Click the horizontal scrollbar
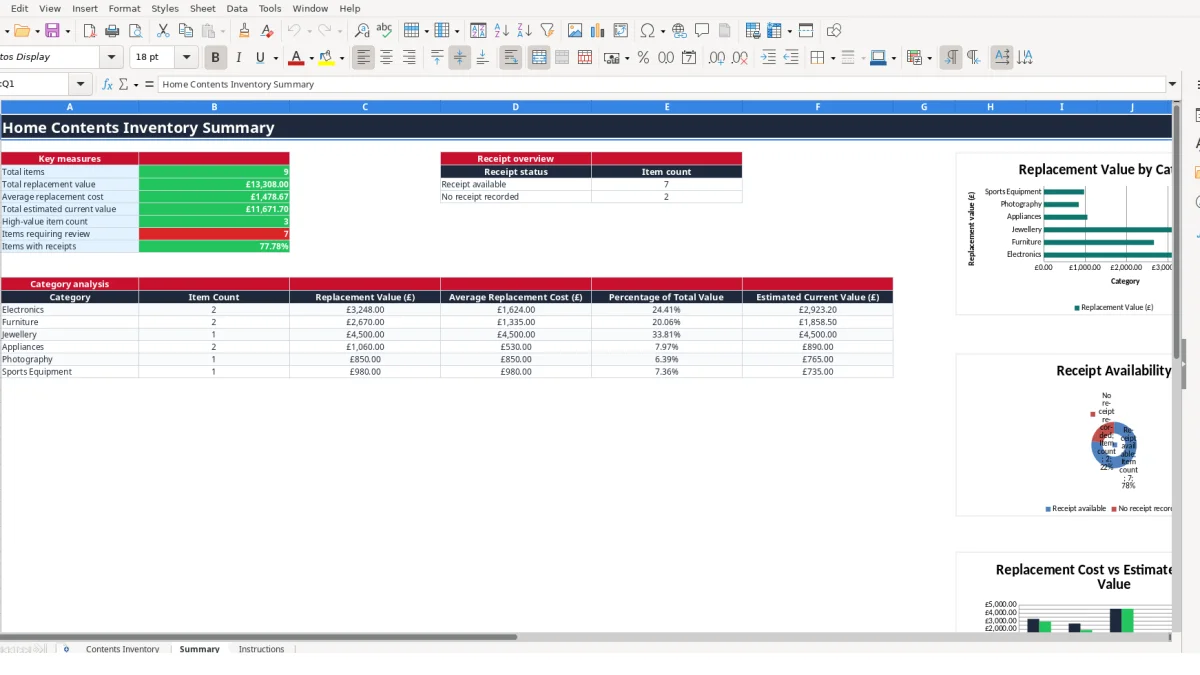This screenshot has height=675, width=1200. tap(258, 636)
